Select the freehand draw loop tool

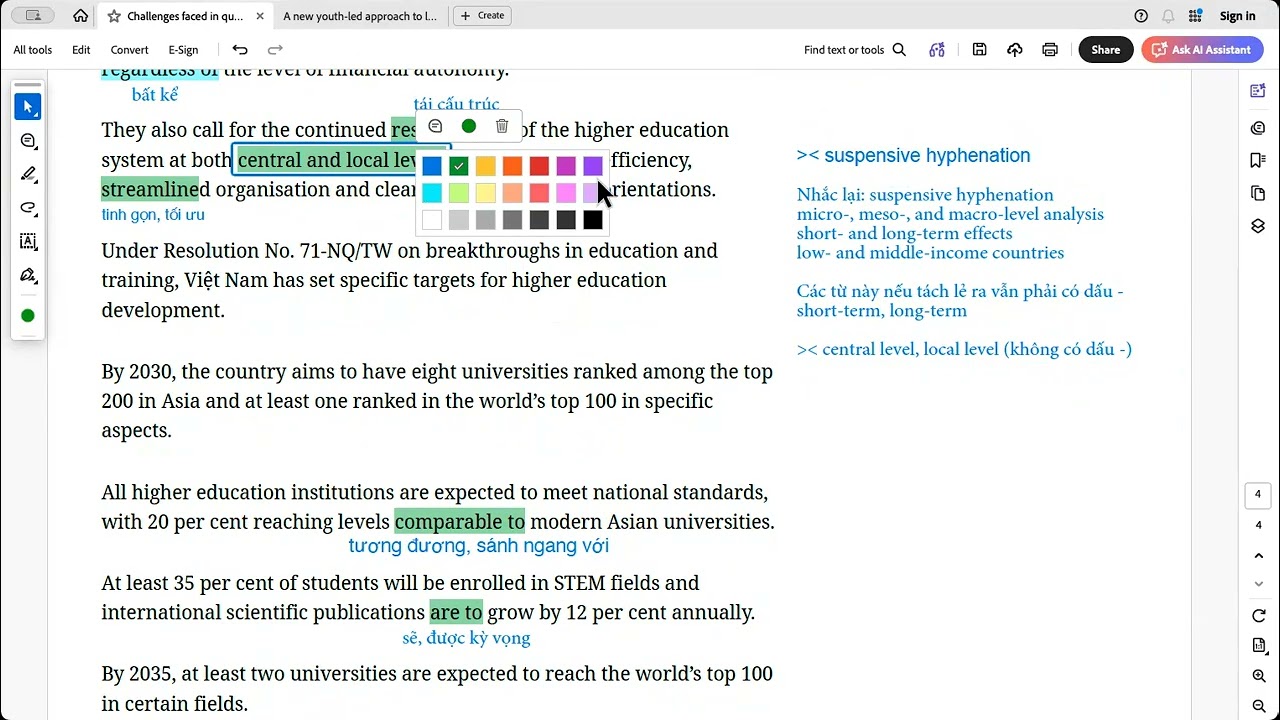pos(28,208)
